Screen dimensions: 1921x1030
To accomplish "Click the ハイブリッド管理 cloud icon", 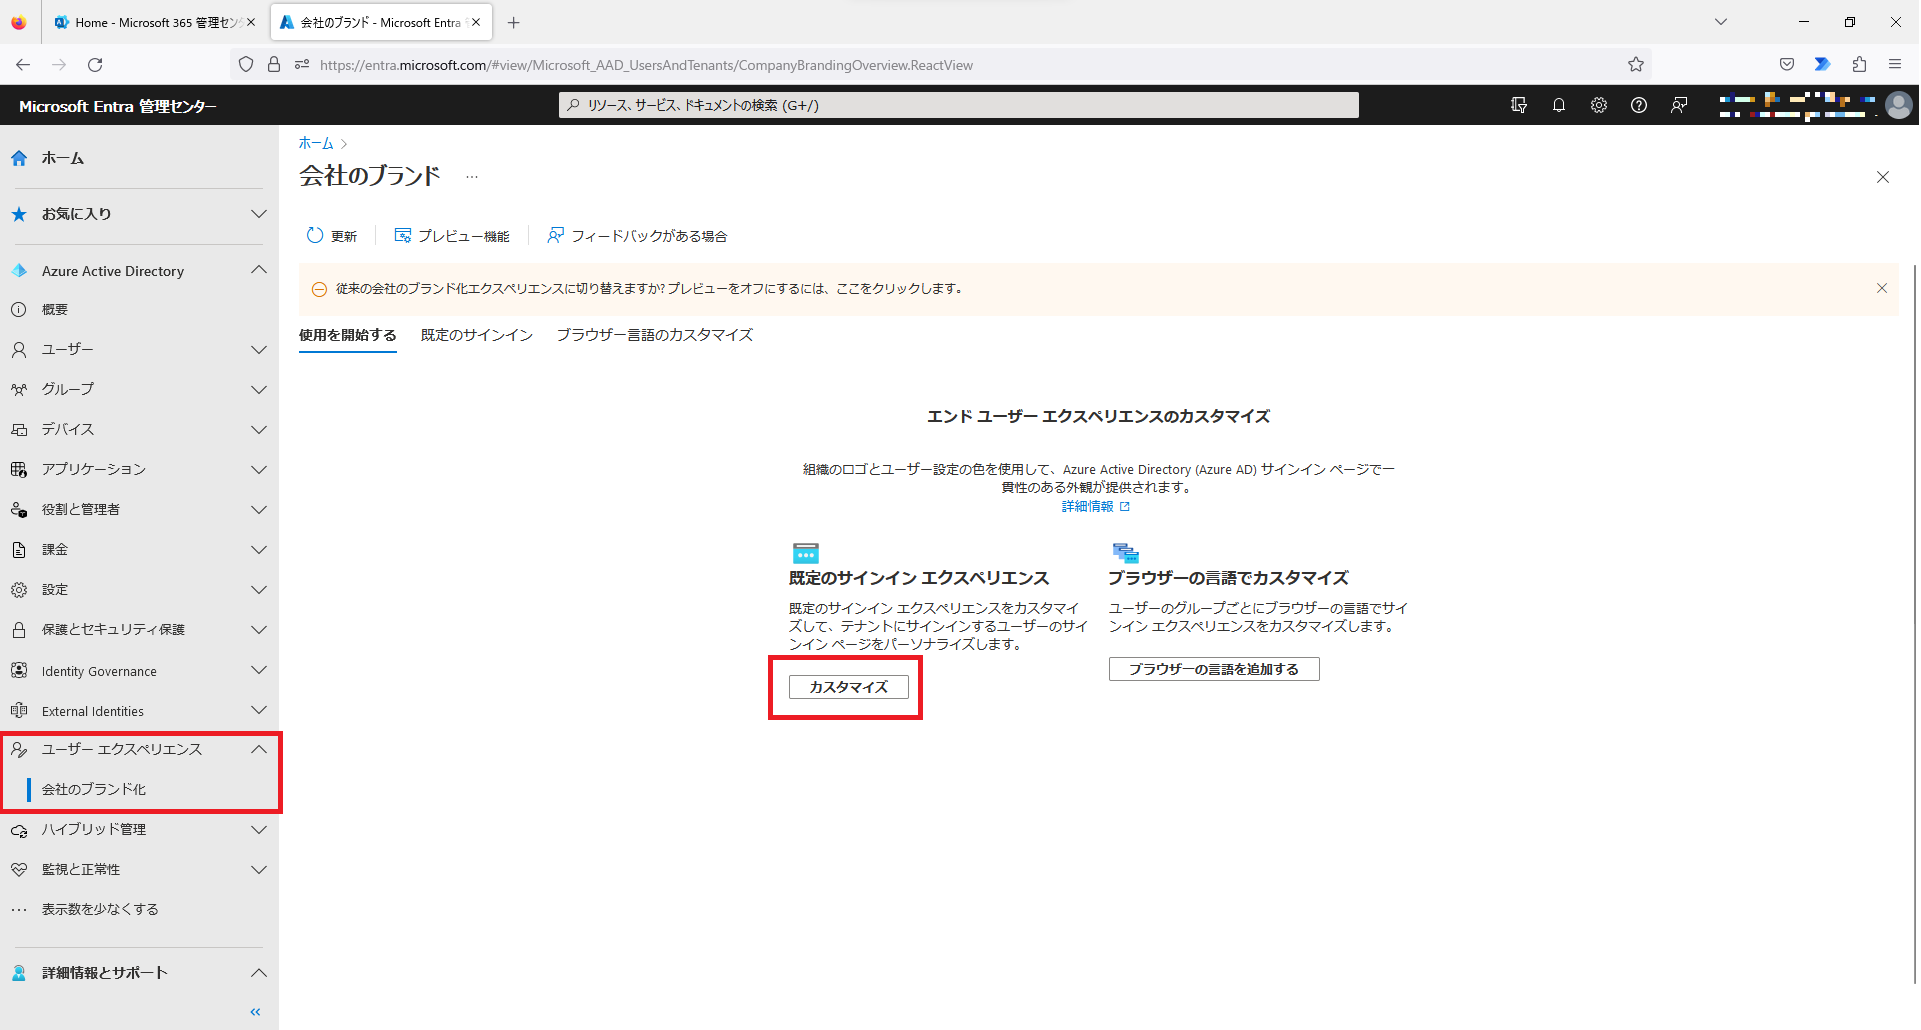I will [x=19, y=830].
